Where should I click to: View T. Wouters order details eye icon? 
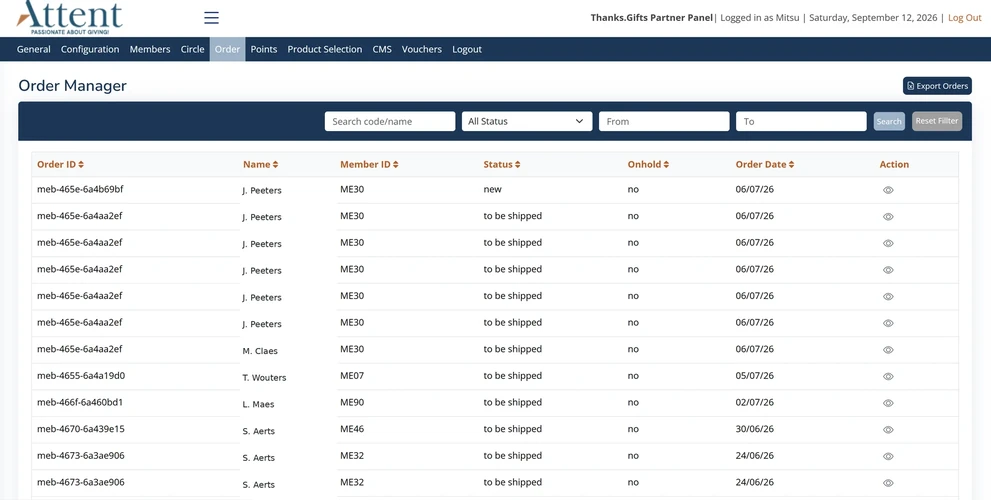click(888, 376)
